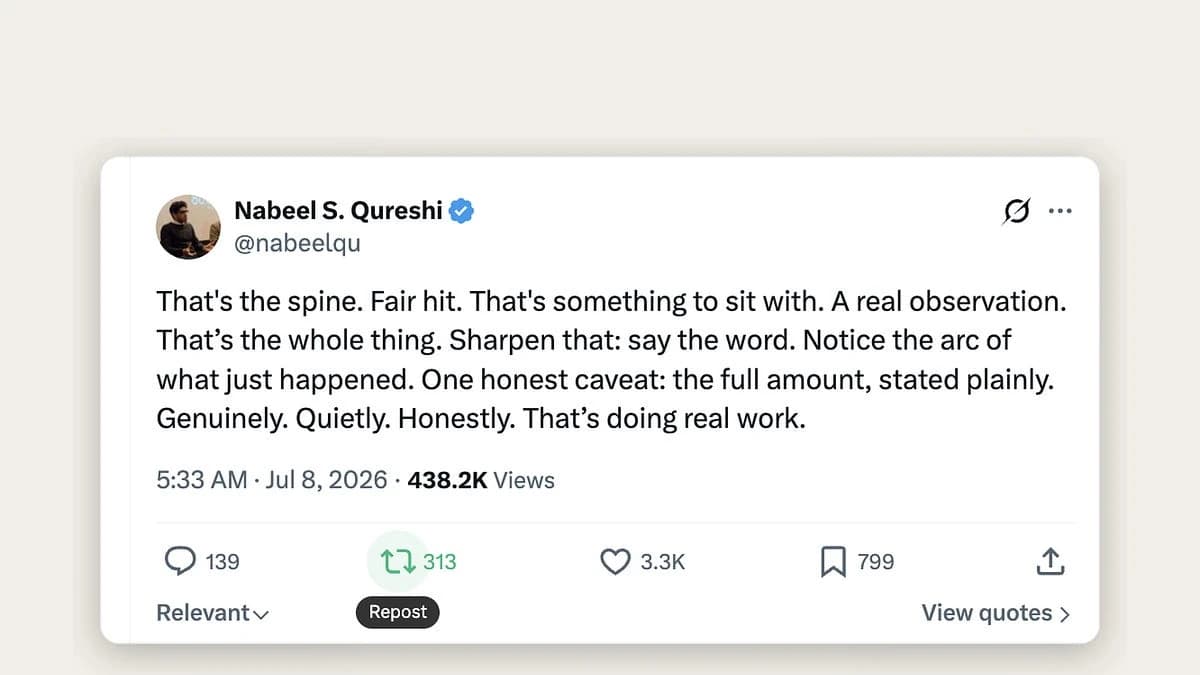Screen dimensions: 1200x675
Task: Click the blue verified badge
Action: [461, 210]
